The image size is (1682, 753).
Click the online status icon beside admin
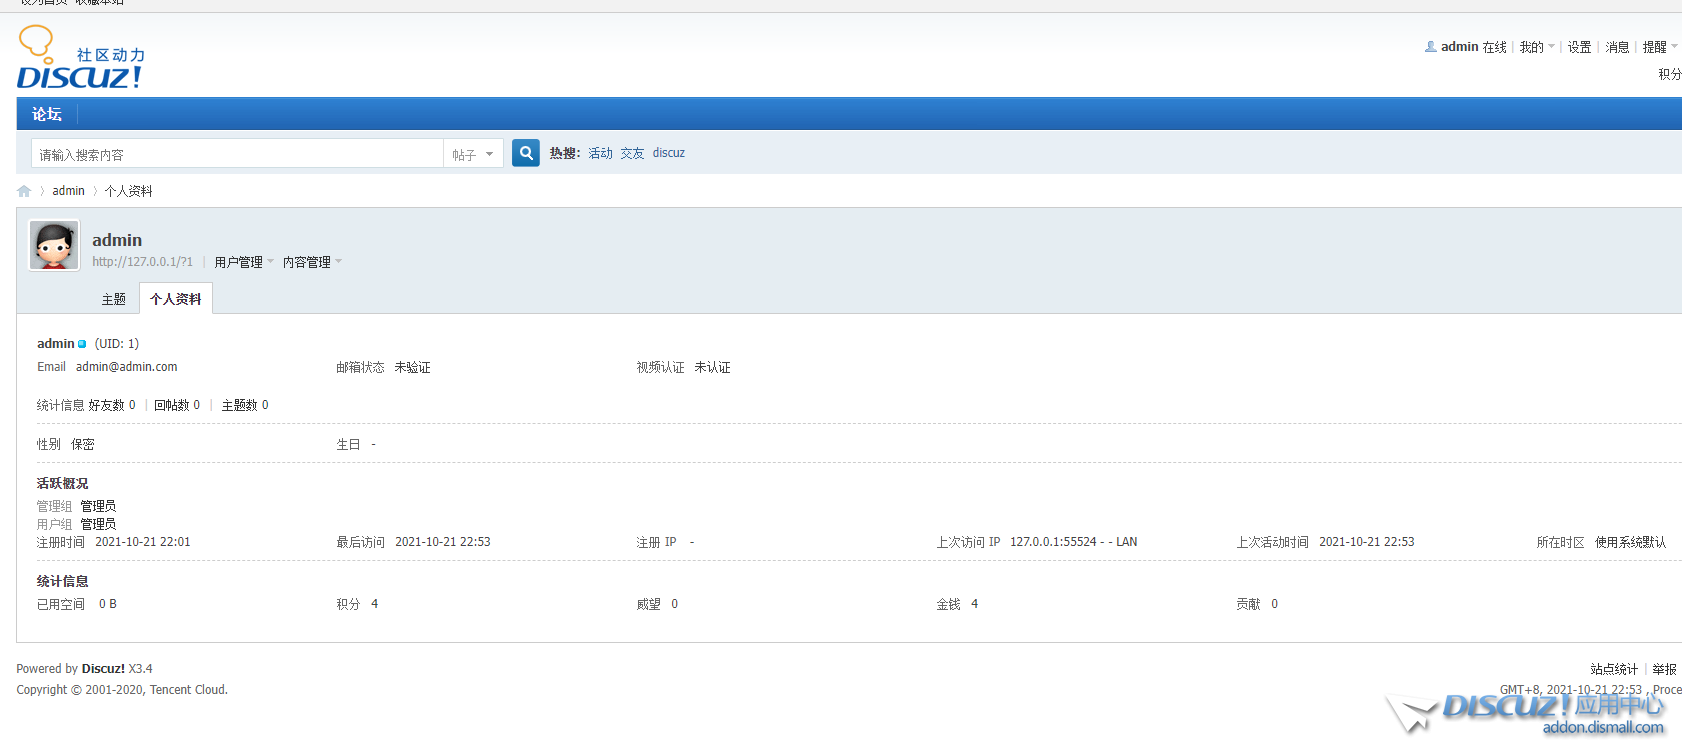(82, 344)
